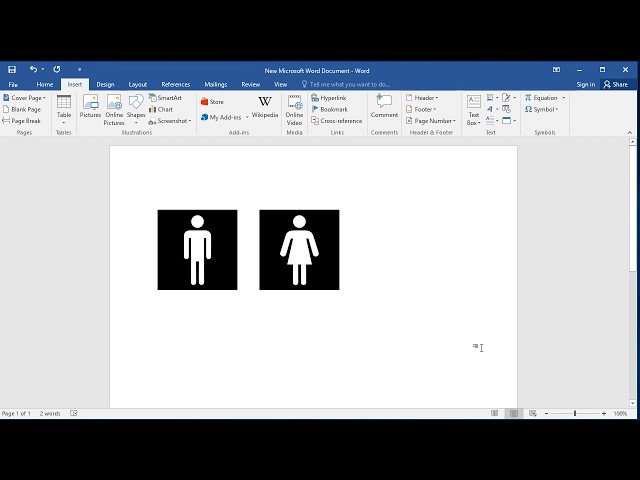
Task: Insert a Page Break
Action: pyautogui.click(x=22, y=121)
